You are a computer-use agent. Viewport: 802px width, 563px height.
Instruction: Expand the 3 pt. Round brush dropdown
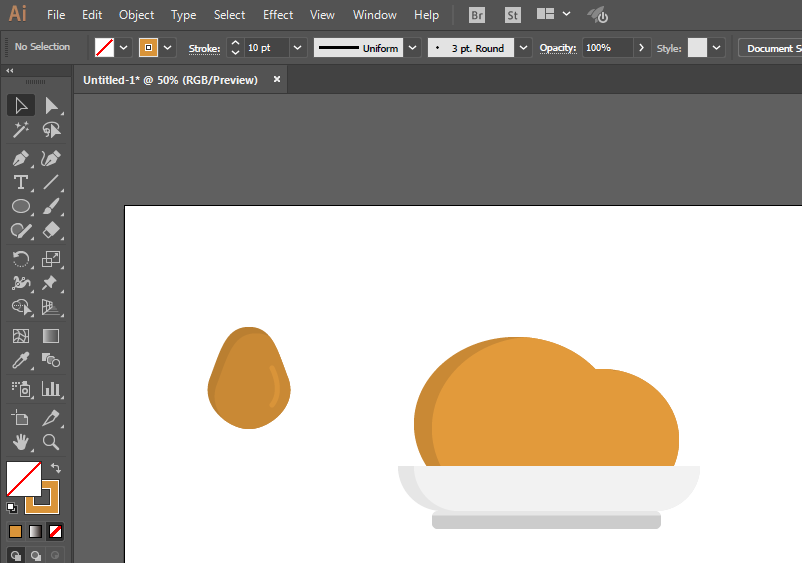524,48
